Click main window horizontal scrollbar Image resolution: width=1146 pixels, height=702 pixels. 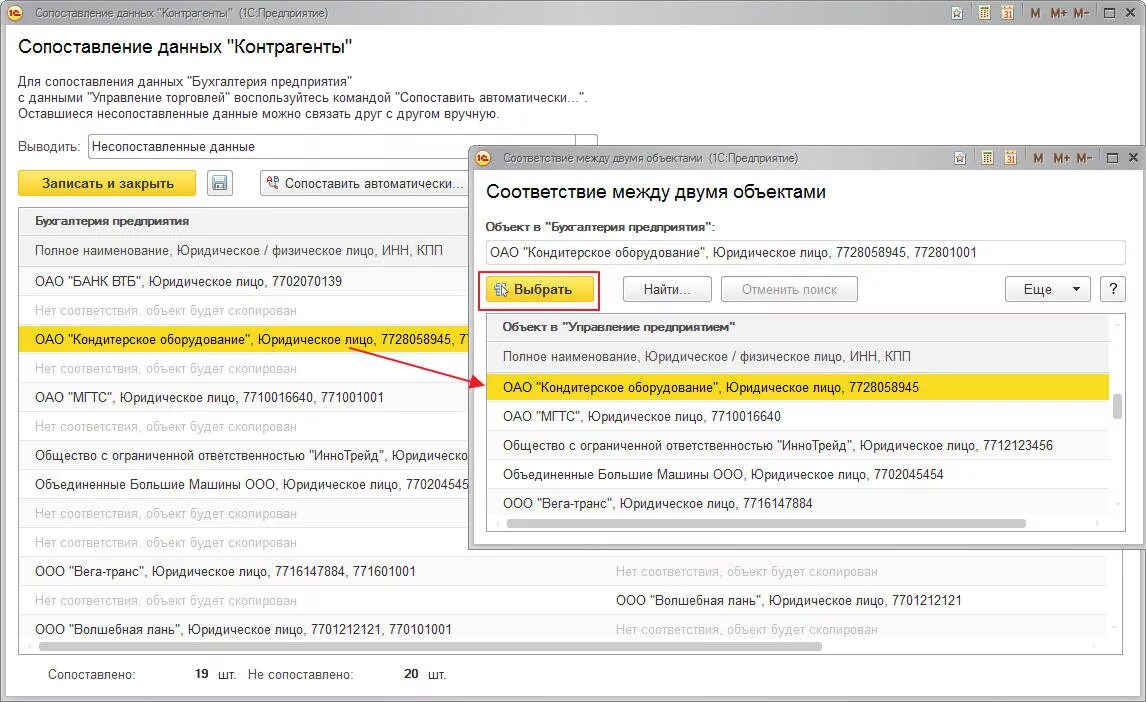coord(430,646)
